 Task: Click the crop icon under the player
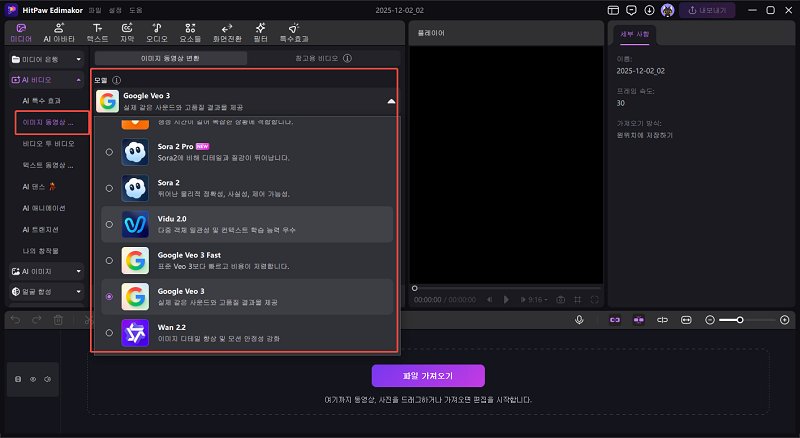click(x=578, y=300)
